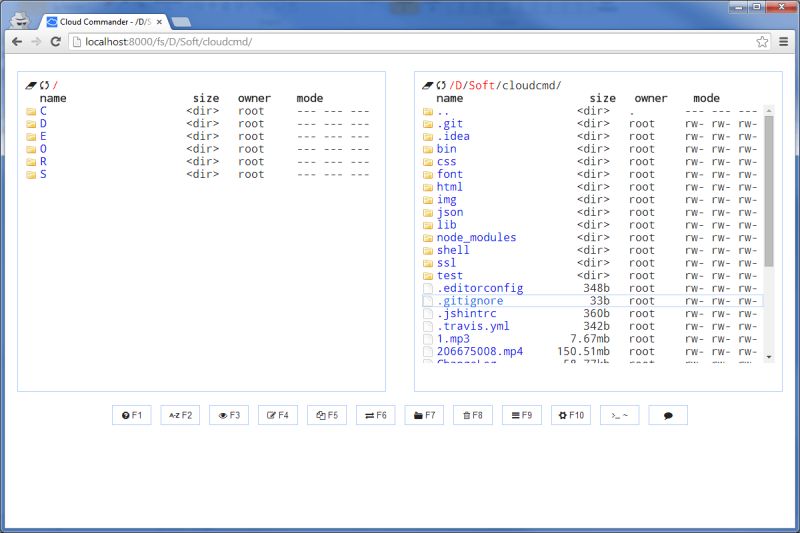
Task: Reload page with browser refresh icon
Action: coord(56,42)
